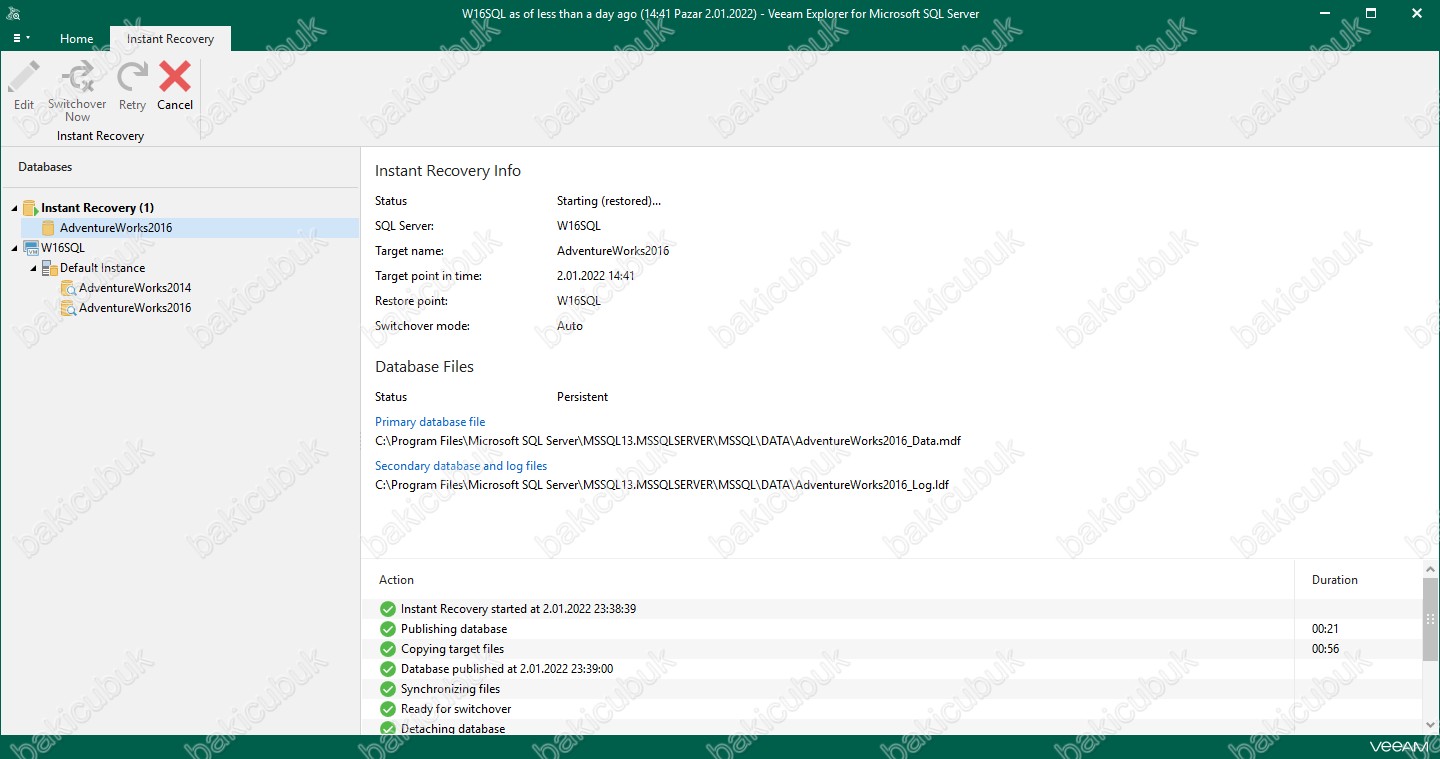This screenshot has width=1440, height=759.
Task: Click the Default Instance icon
Action: point(49,268)
